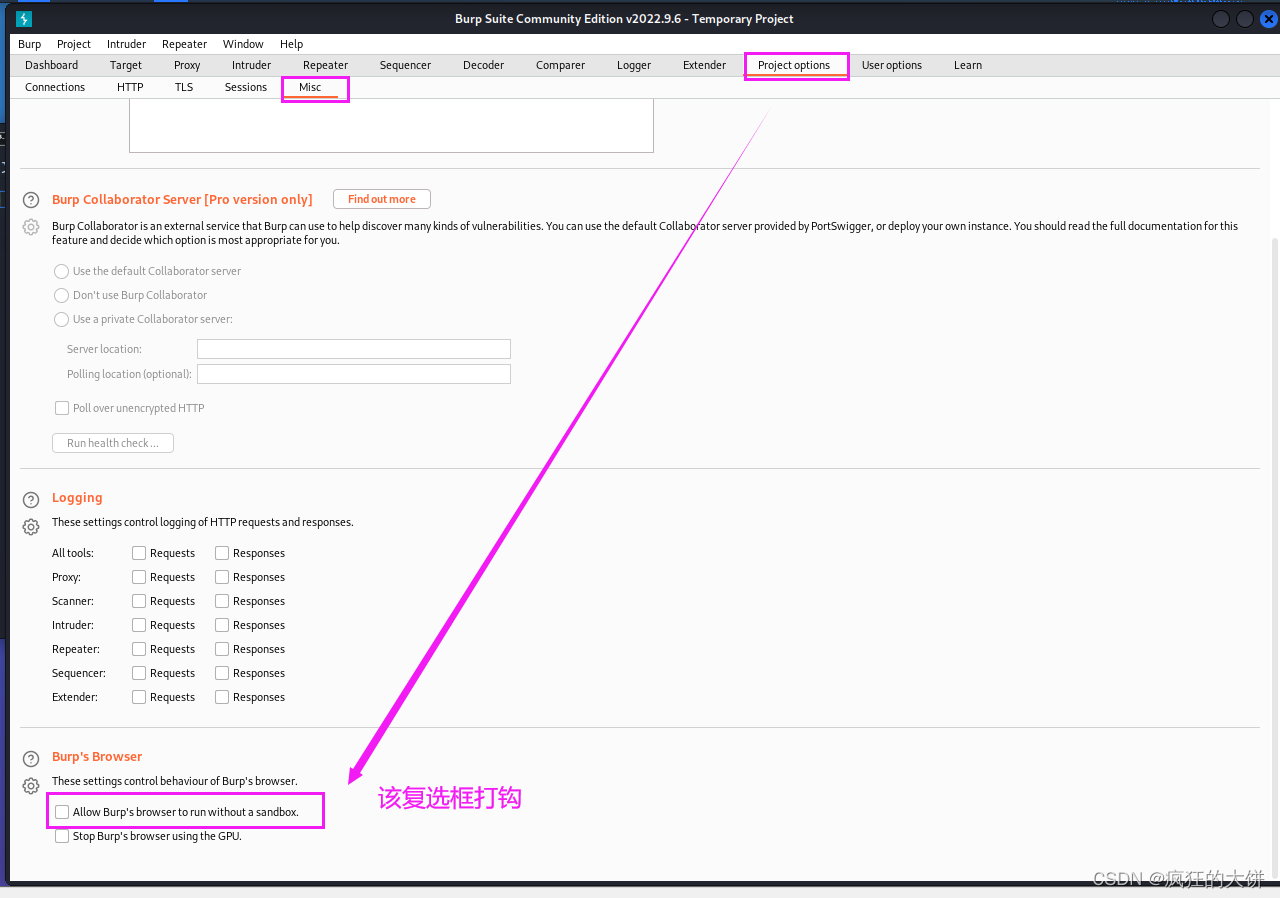Enable All tools Requests logging checkbox
The image size is (1280, 898).
point(139,553)
